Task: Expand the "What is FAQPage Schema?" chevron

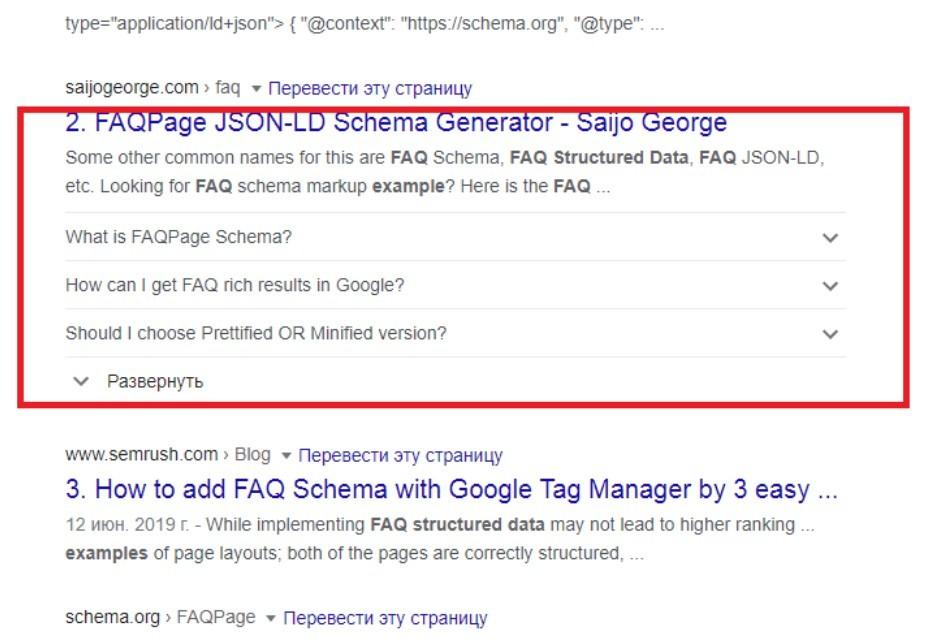Action: 829,238
